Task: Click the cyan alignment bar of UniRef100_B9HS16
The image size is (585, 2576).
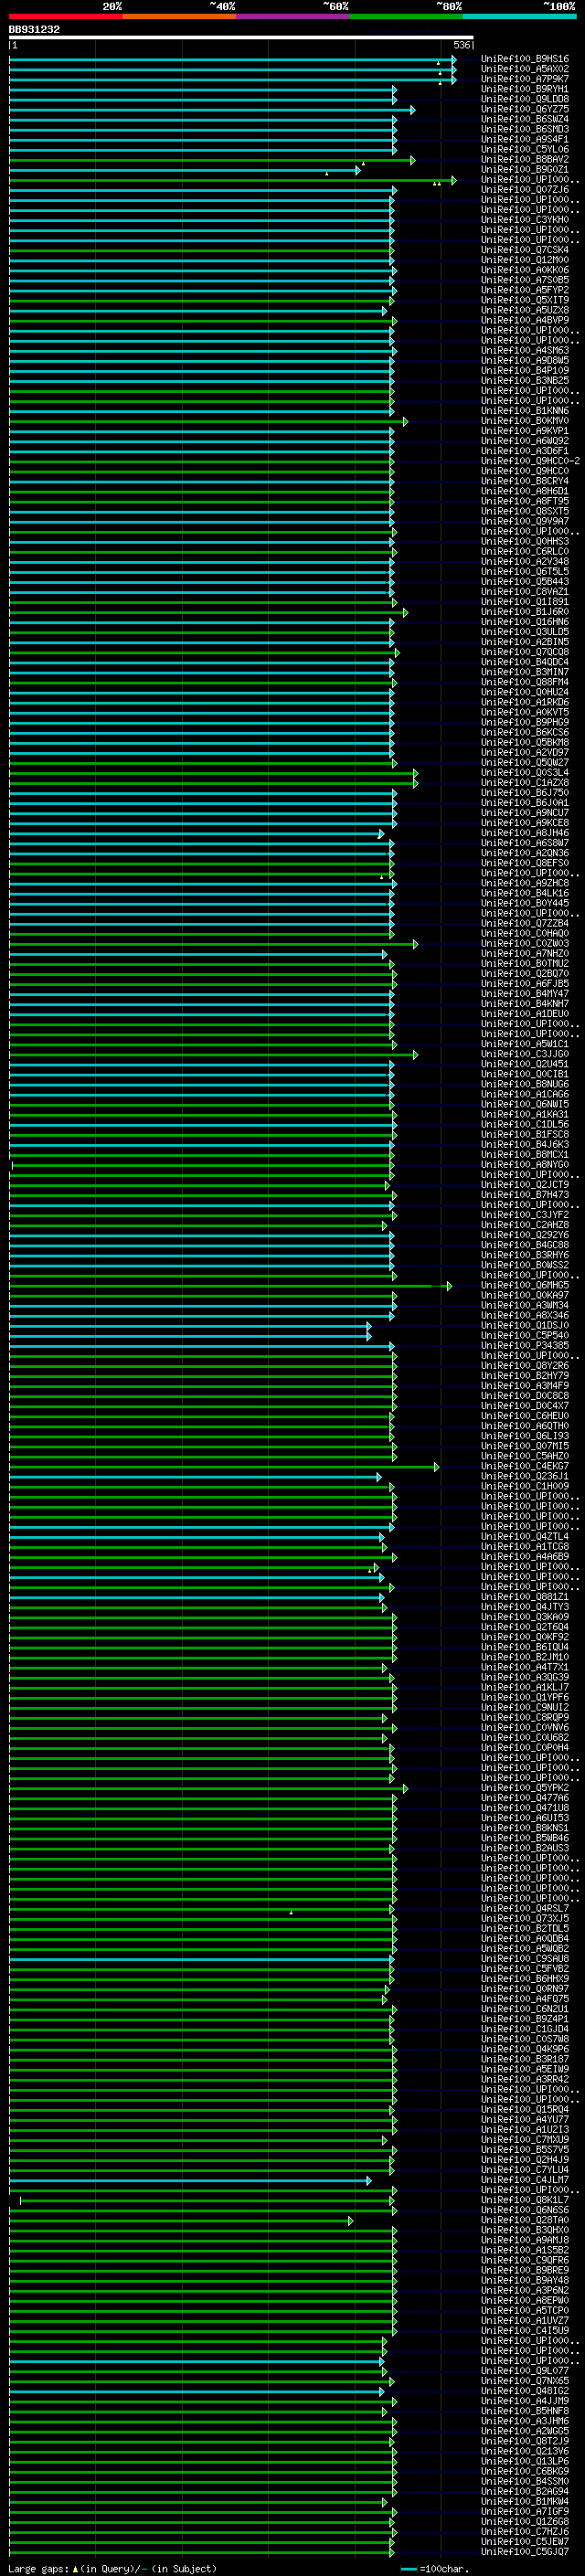Action: pos(231,59)
